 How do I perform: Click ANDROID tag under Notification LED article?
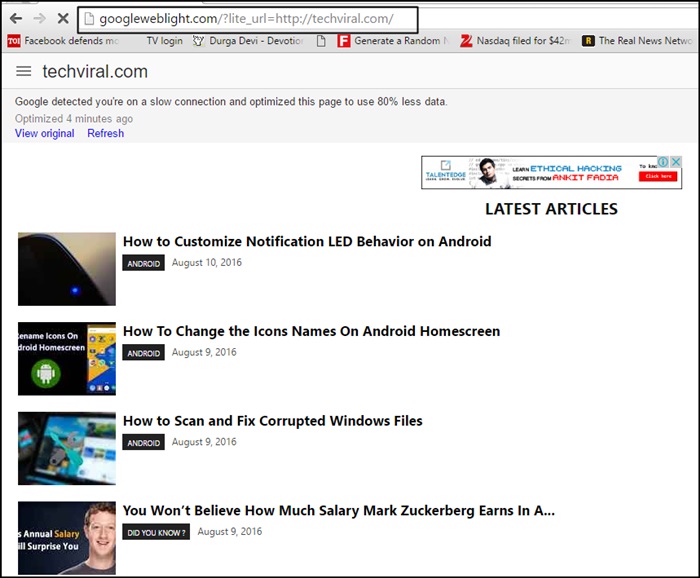(x=144, y=263)
